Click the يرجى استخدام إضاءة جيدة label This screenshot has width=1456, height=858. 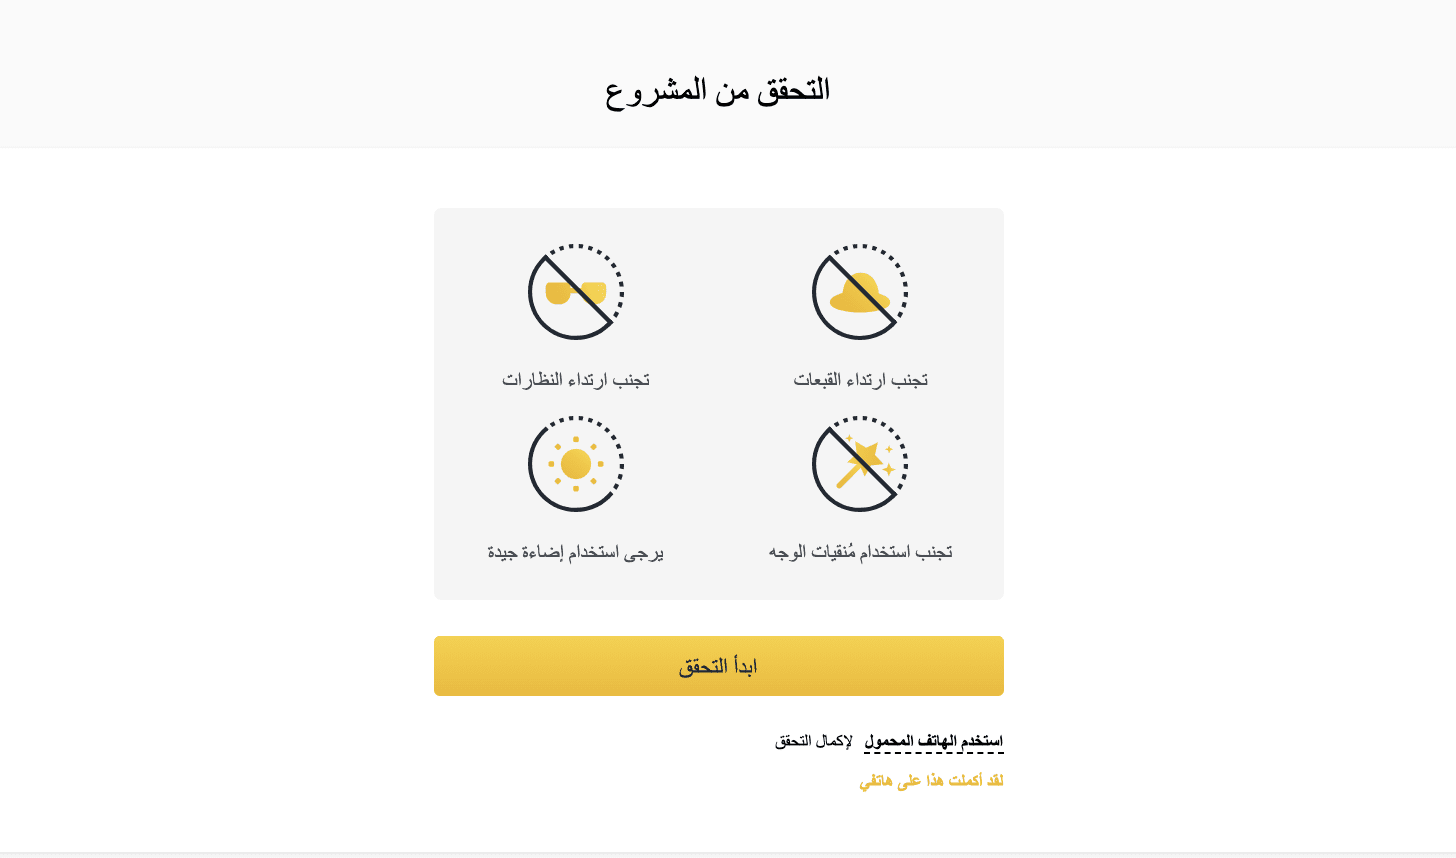click(576, 552)
